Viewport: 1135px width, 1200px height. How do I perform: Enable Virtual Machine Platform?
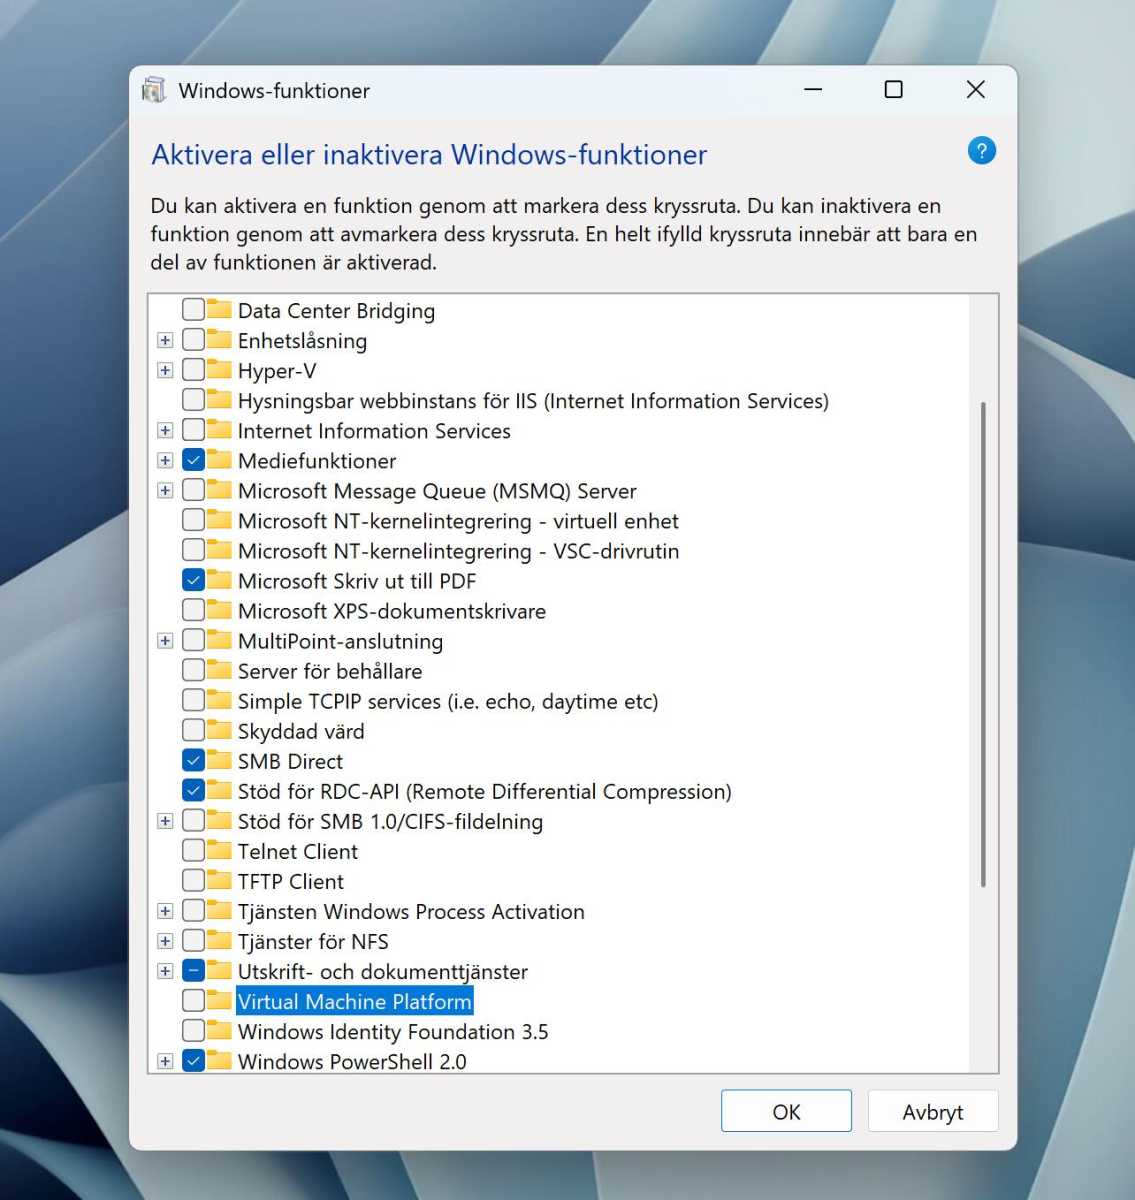click(x=193, y=1000)
